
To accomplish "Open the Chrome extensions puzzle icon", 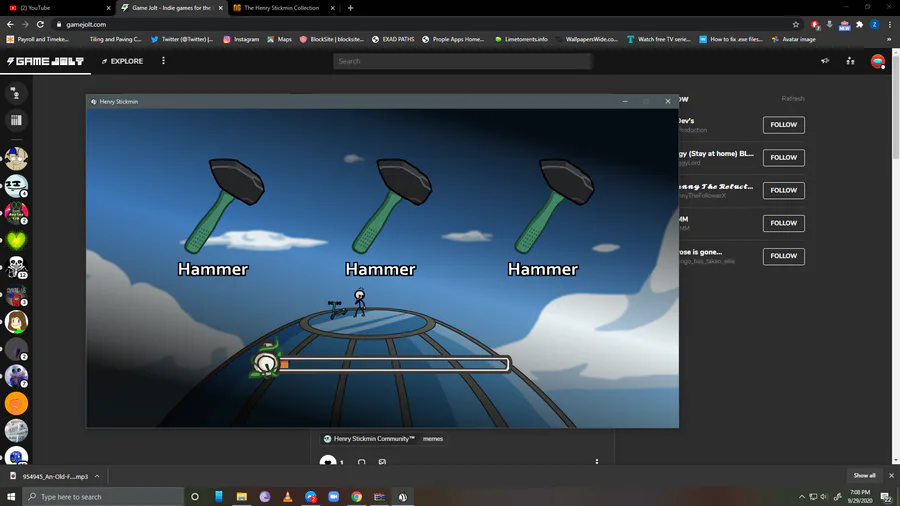I will pos(859,24).
